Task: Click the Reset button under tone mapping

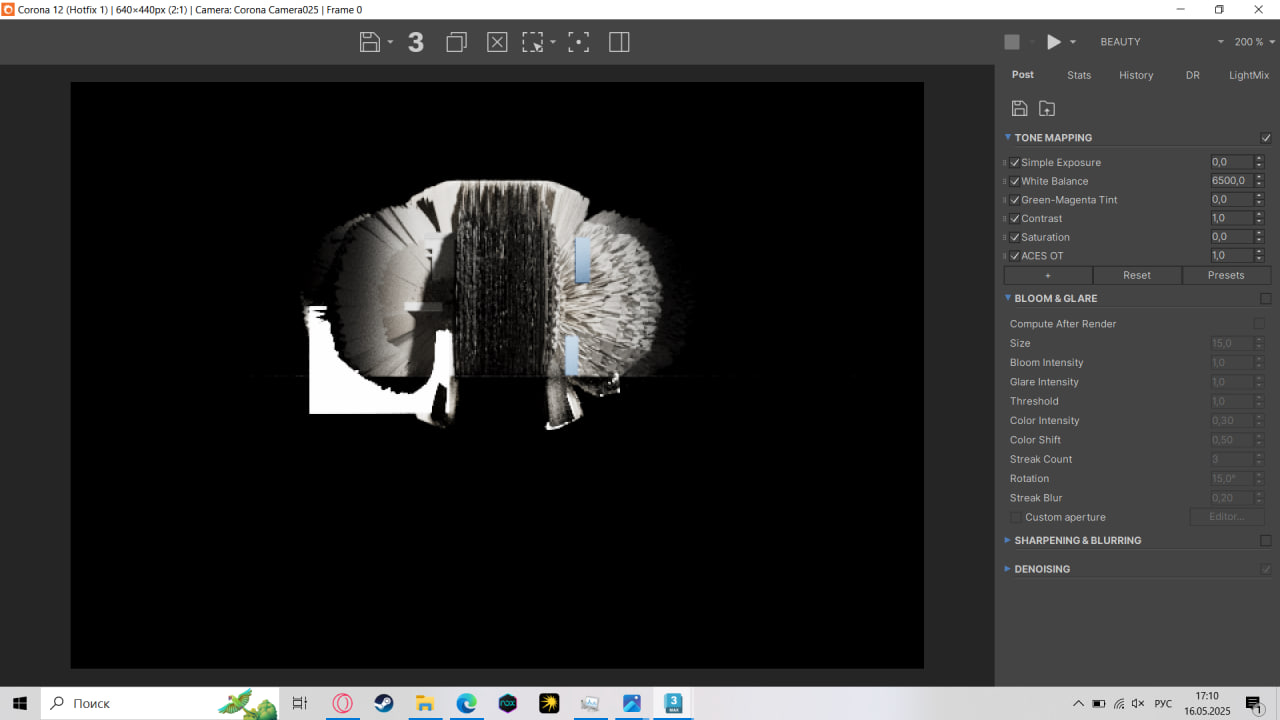Action: (x=1137, y=275)
